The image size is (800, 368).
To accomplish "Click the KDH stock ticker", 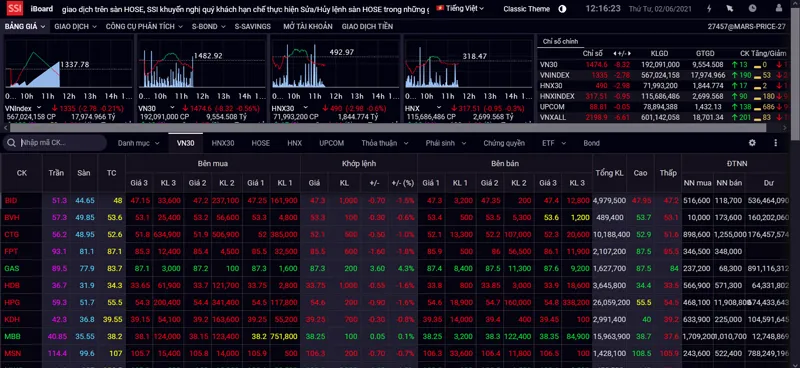I will (x=11, y=320).
